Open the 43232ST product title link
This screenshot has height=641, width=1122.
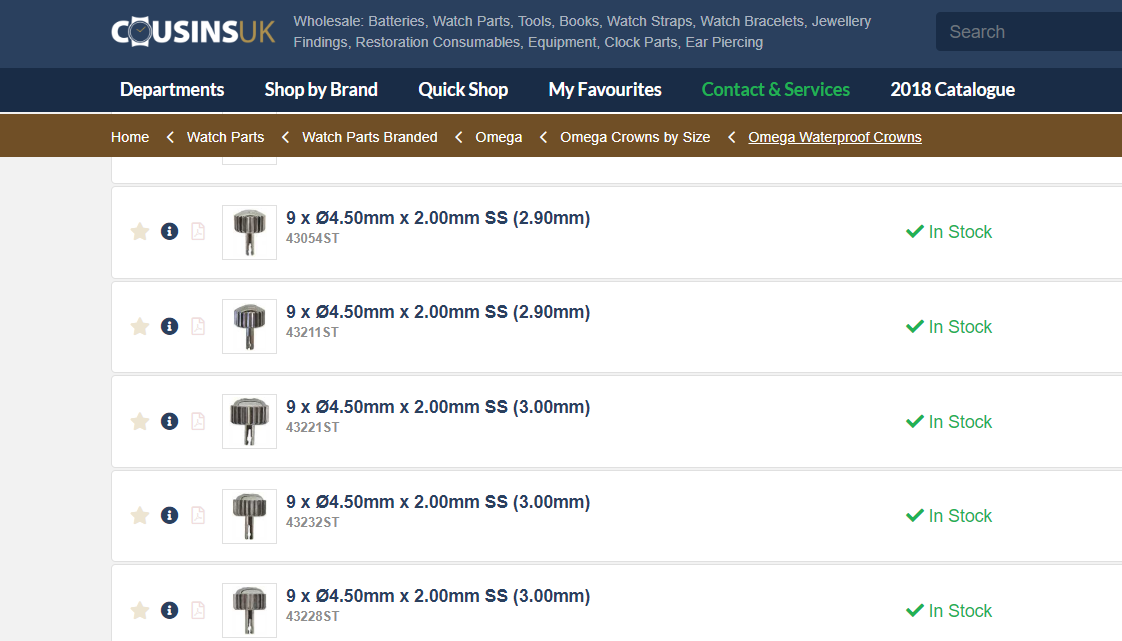click(437, 502)
